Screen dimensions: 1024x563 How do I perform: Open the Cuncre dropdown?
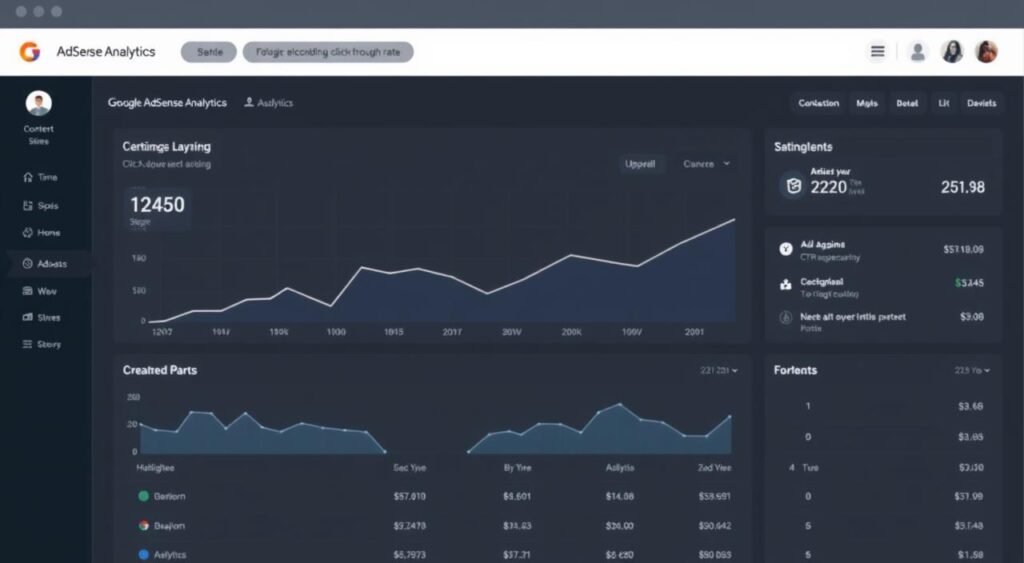click(706, 164)
